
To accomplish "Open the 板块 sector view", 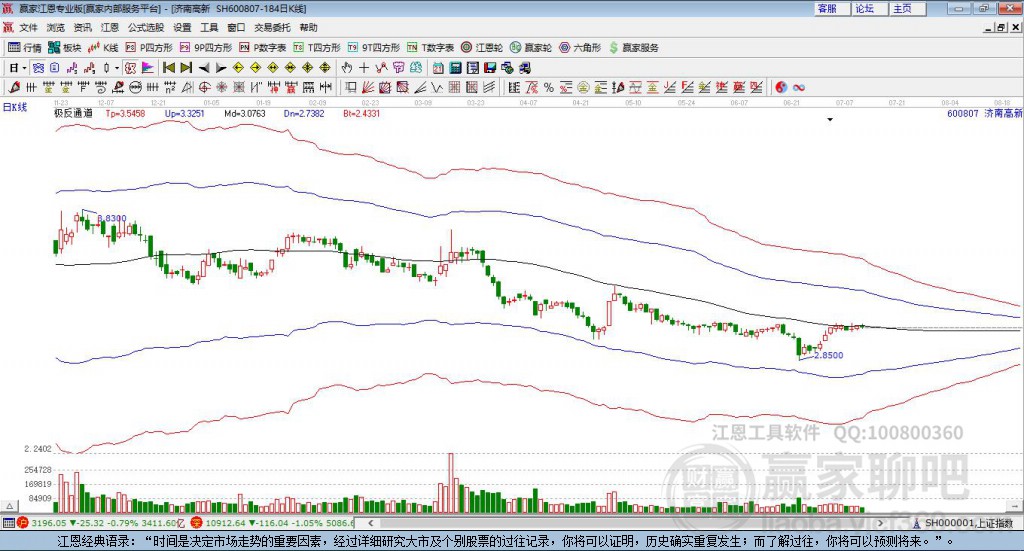I will pos(65,48).
